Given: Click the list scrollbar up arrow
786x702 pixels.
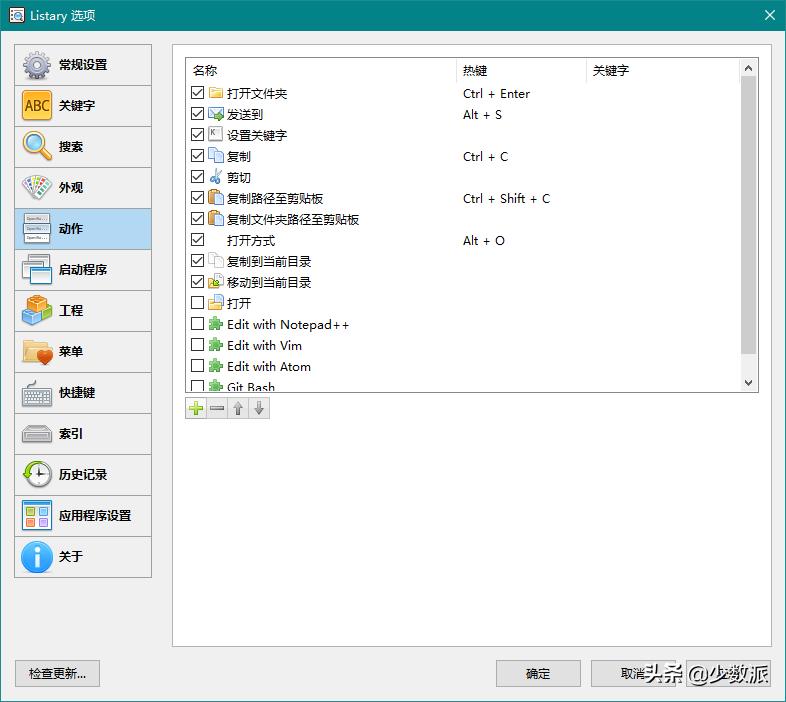Looking at the screenshot, I should (x=748, y=68).
